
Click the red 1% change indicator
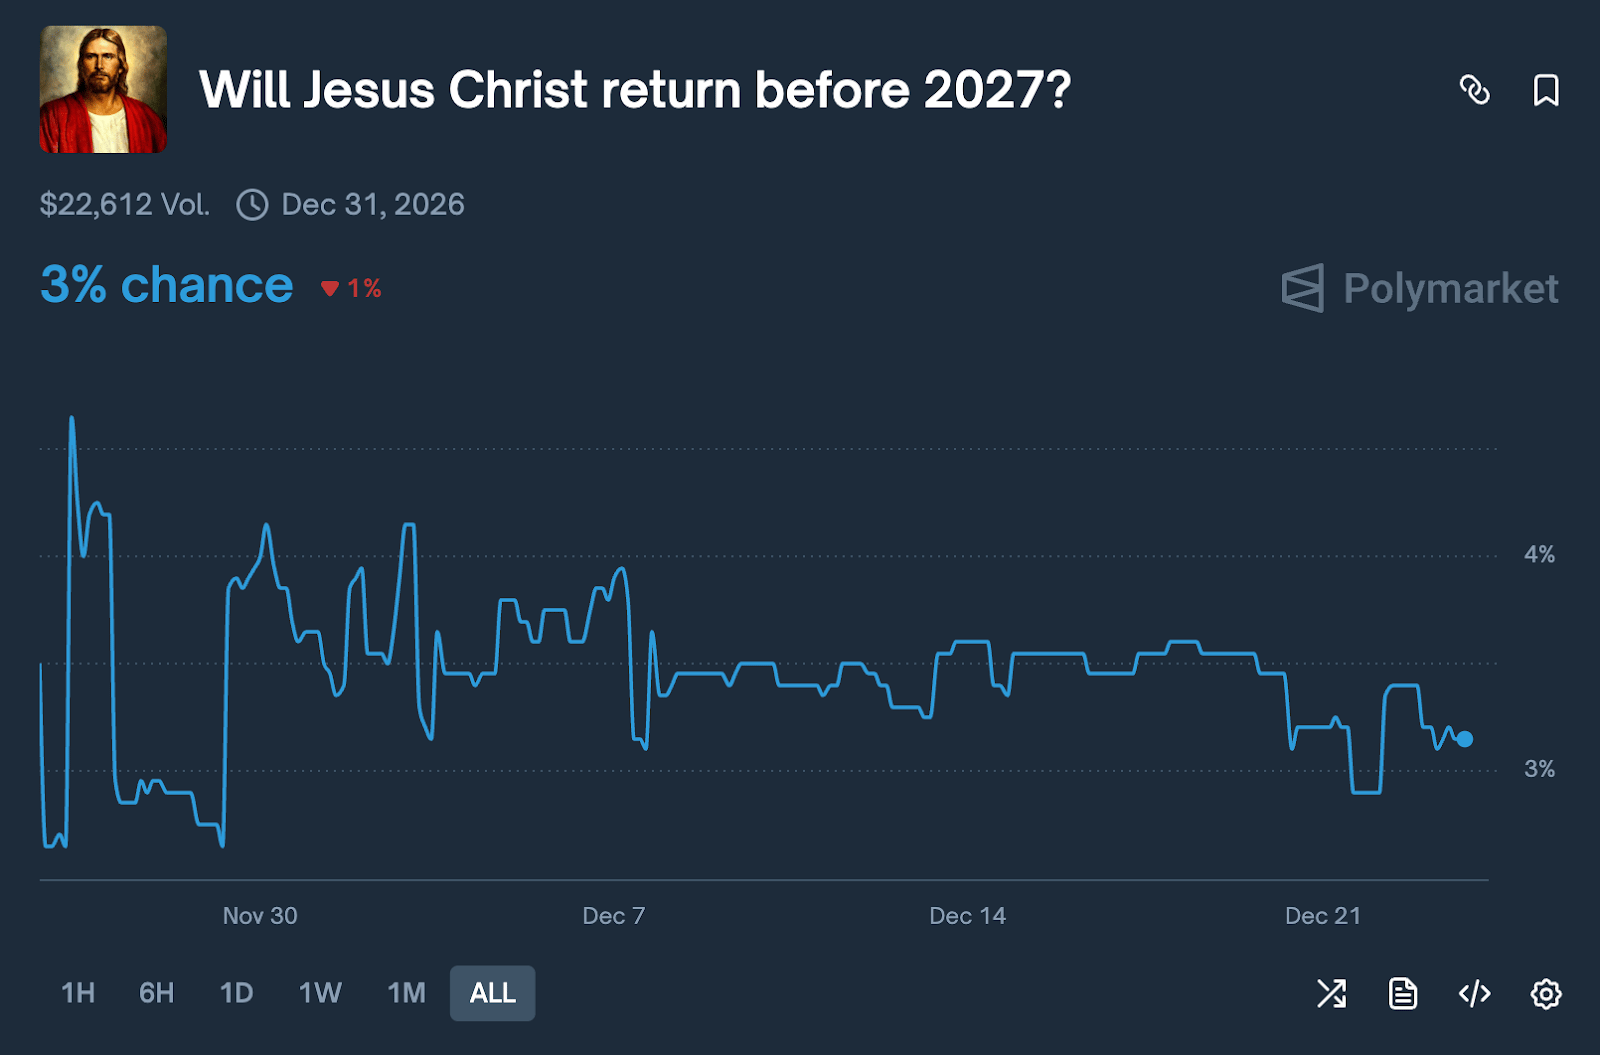[352, 289]
